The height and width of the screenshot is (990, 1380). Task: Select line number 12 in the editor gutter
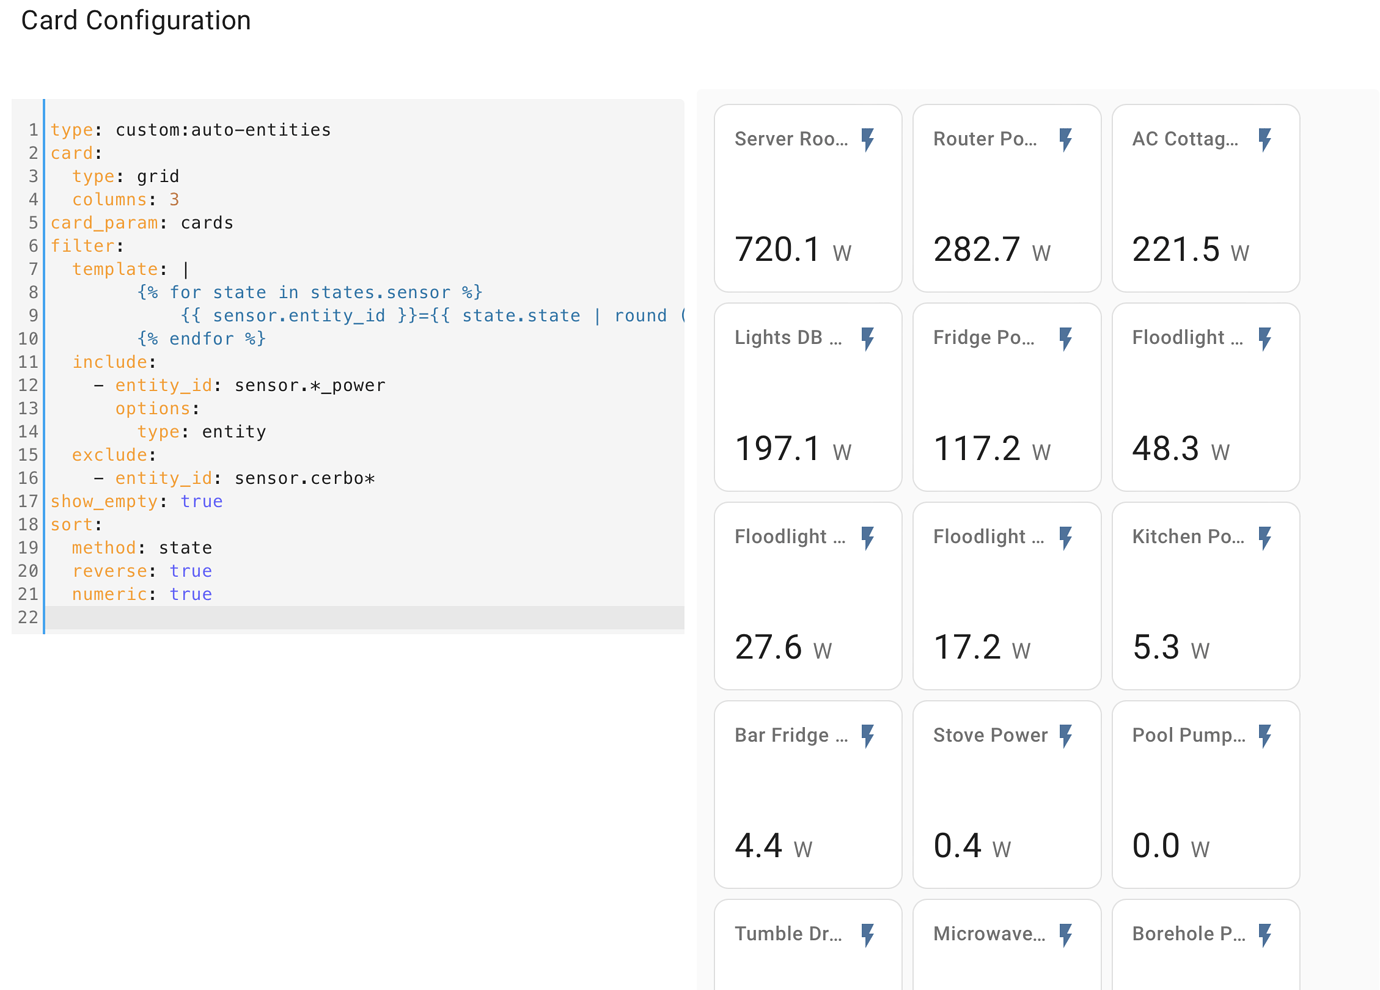27,385
